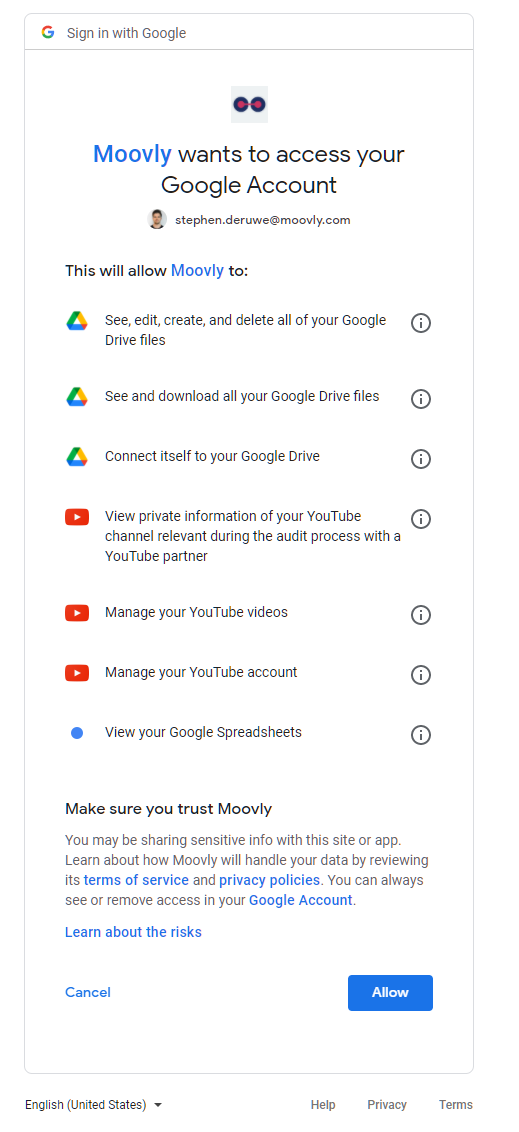Viewport: 519px width, 1132px height.
Task: Show info for View Google Spreadsheets permission
Action: click(x=421, y=734)
